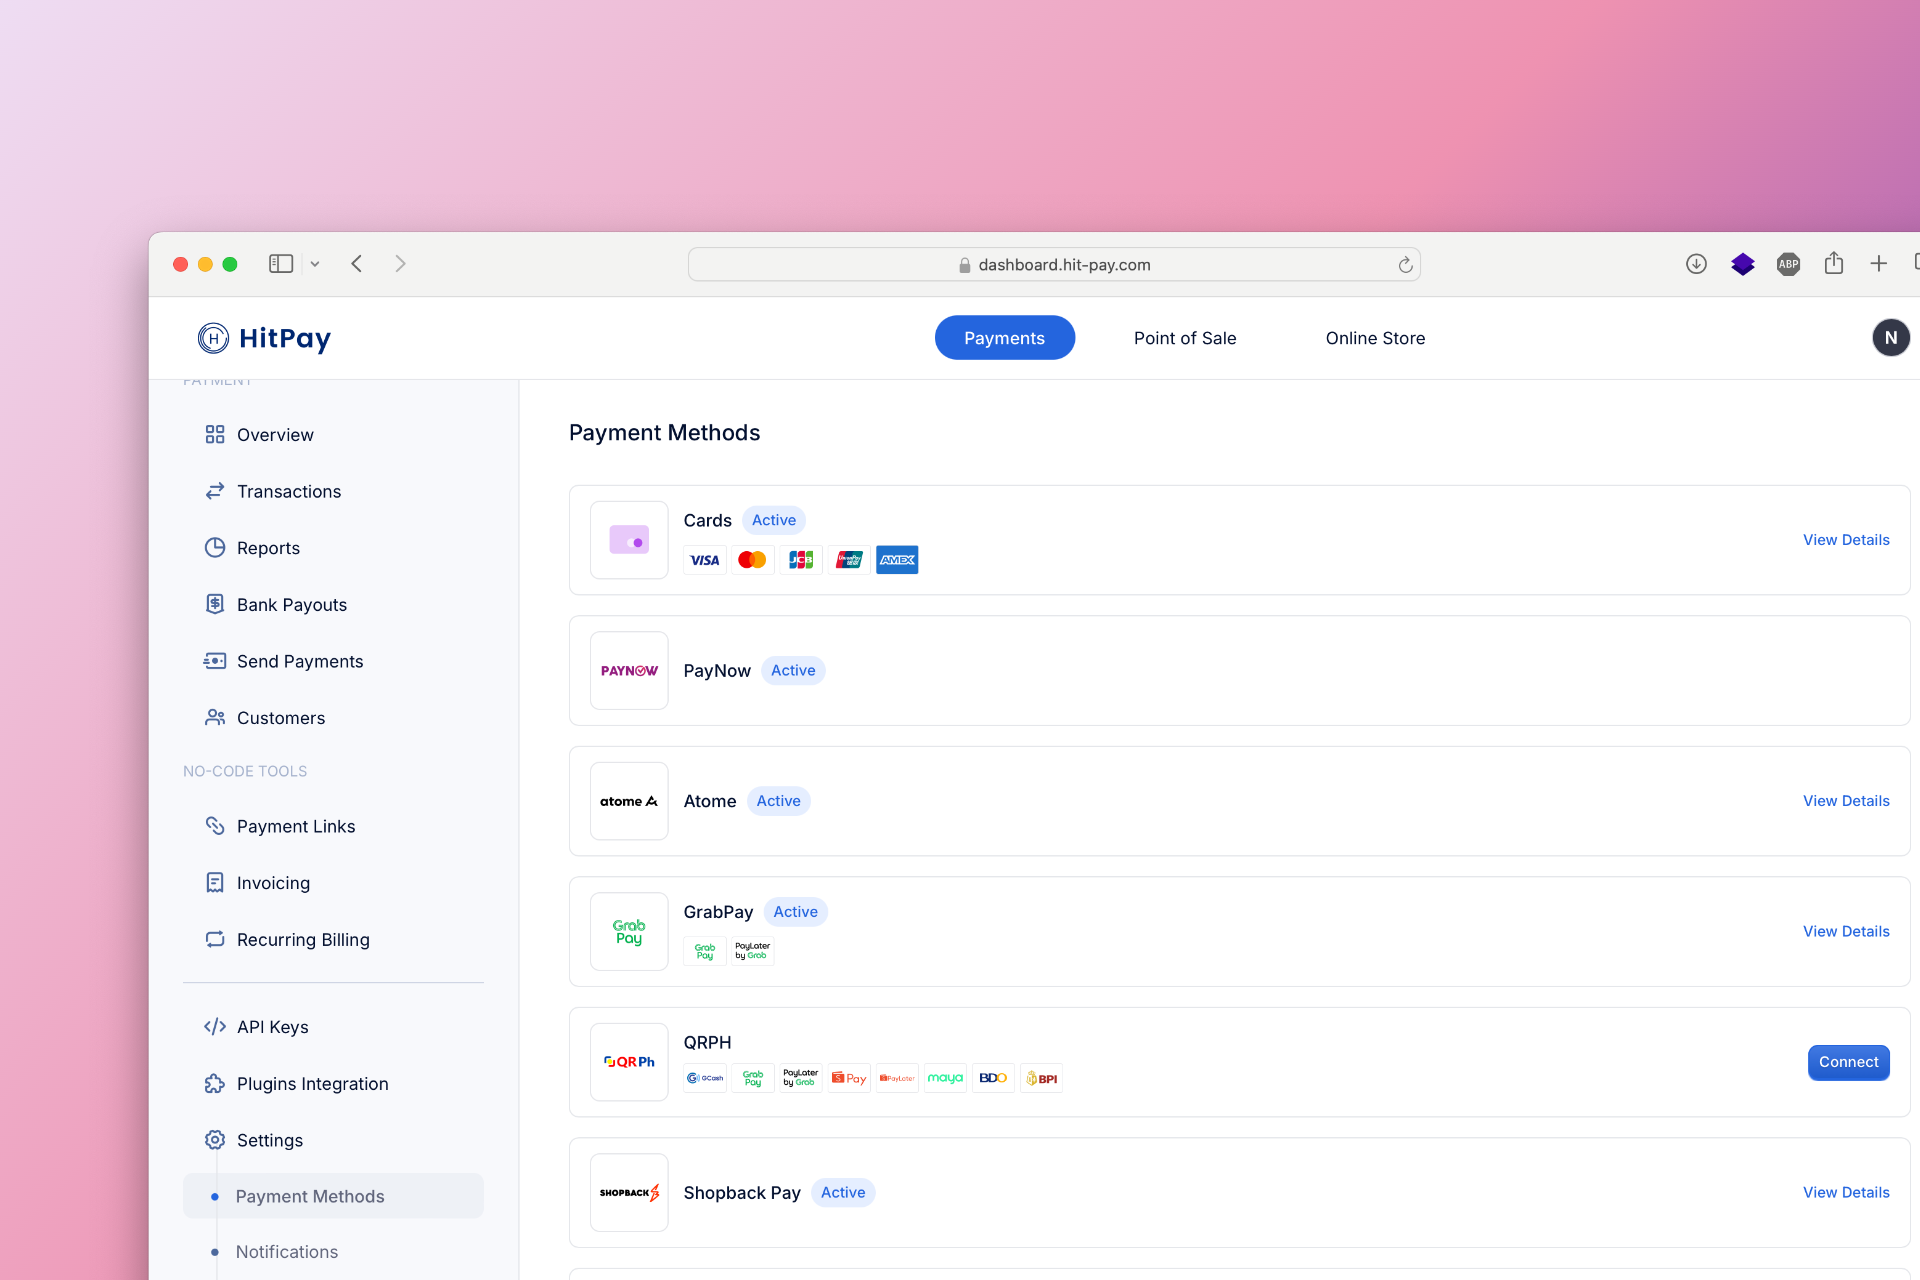The width and height of the screenshot is (1920, 1280).
Task: Open the user avatar N menu
Action: [x=1890, y=338]
